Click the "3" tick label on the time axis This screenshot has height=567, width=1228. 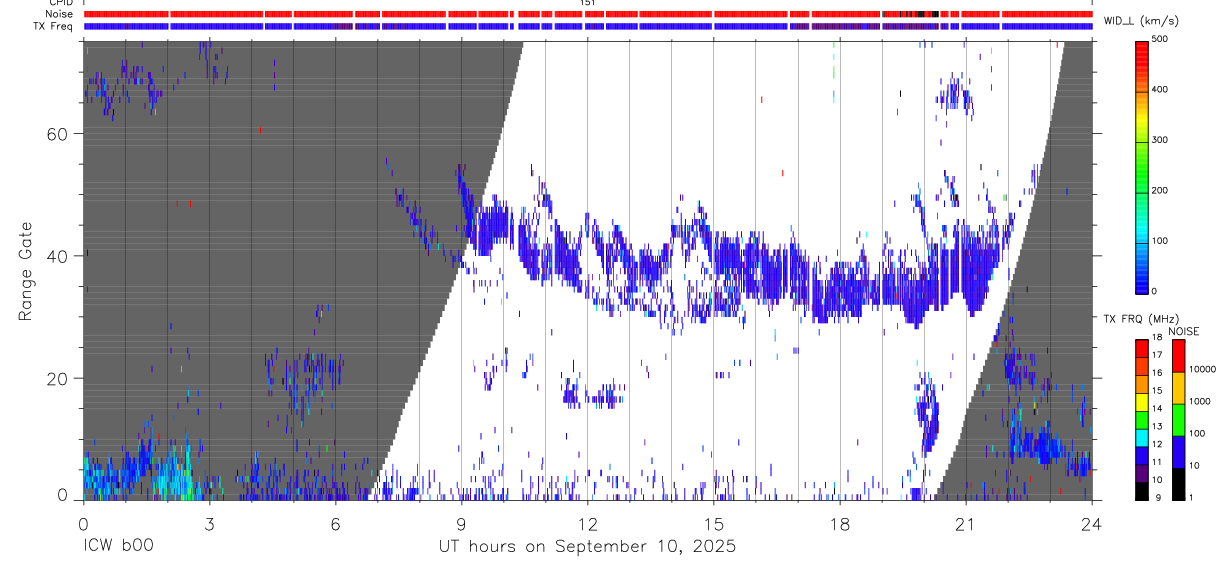click(209, 522)
